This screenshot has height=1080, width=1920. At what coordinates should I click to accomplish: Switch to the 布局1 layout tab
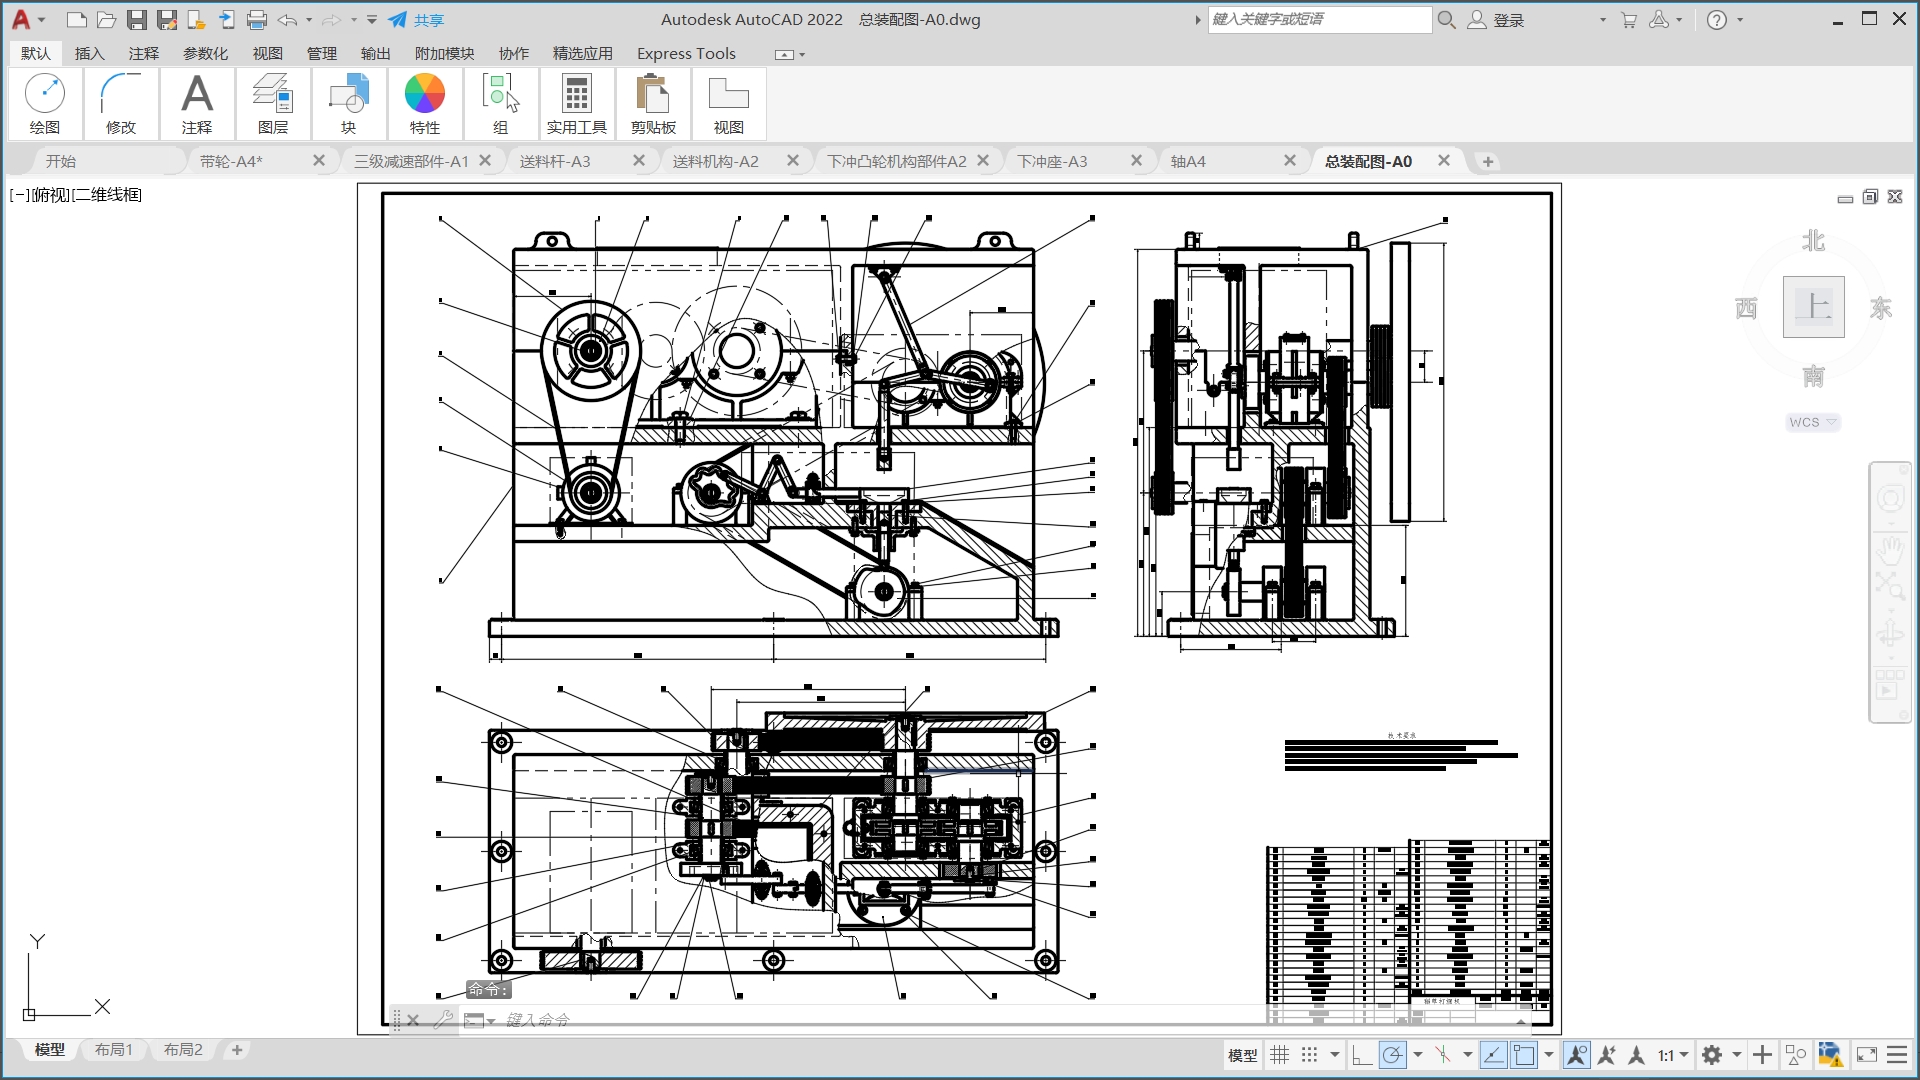point(113,1050)
